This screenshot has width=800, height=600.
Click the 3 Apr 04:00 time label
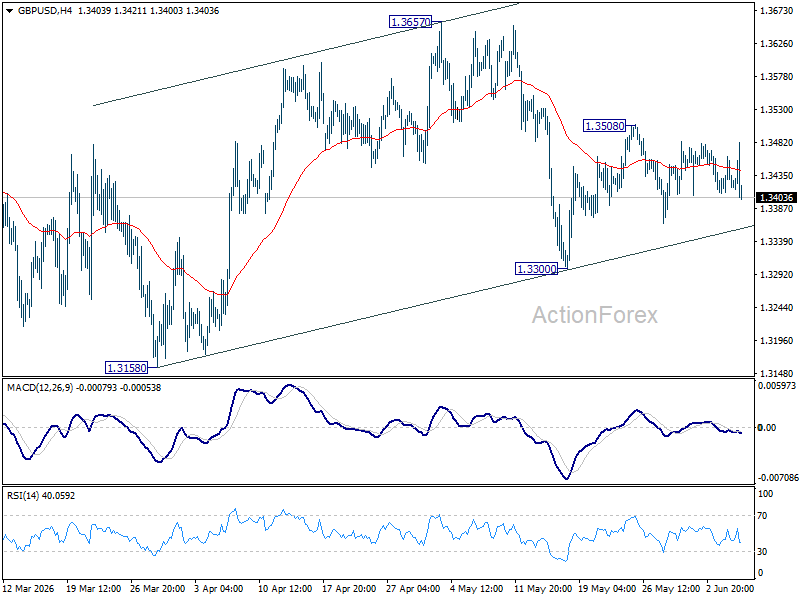coord(219,588)
